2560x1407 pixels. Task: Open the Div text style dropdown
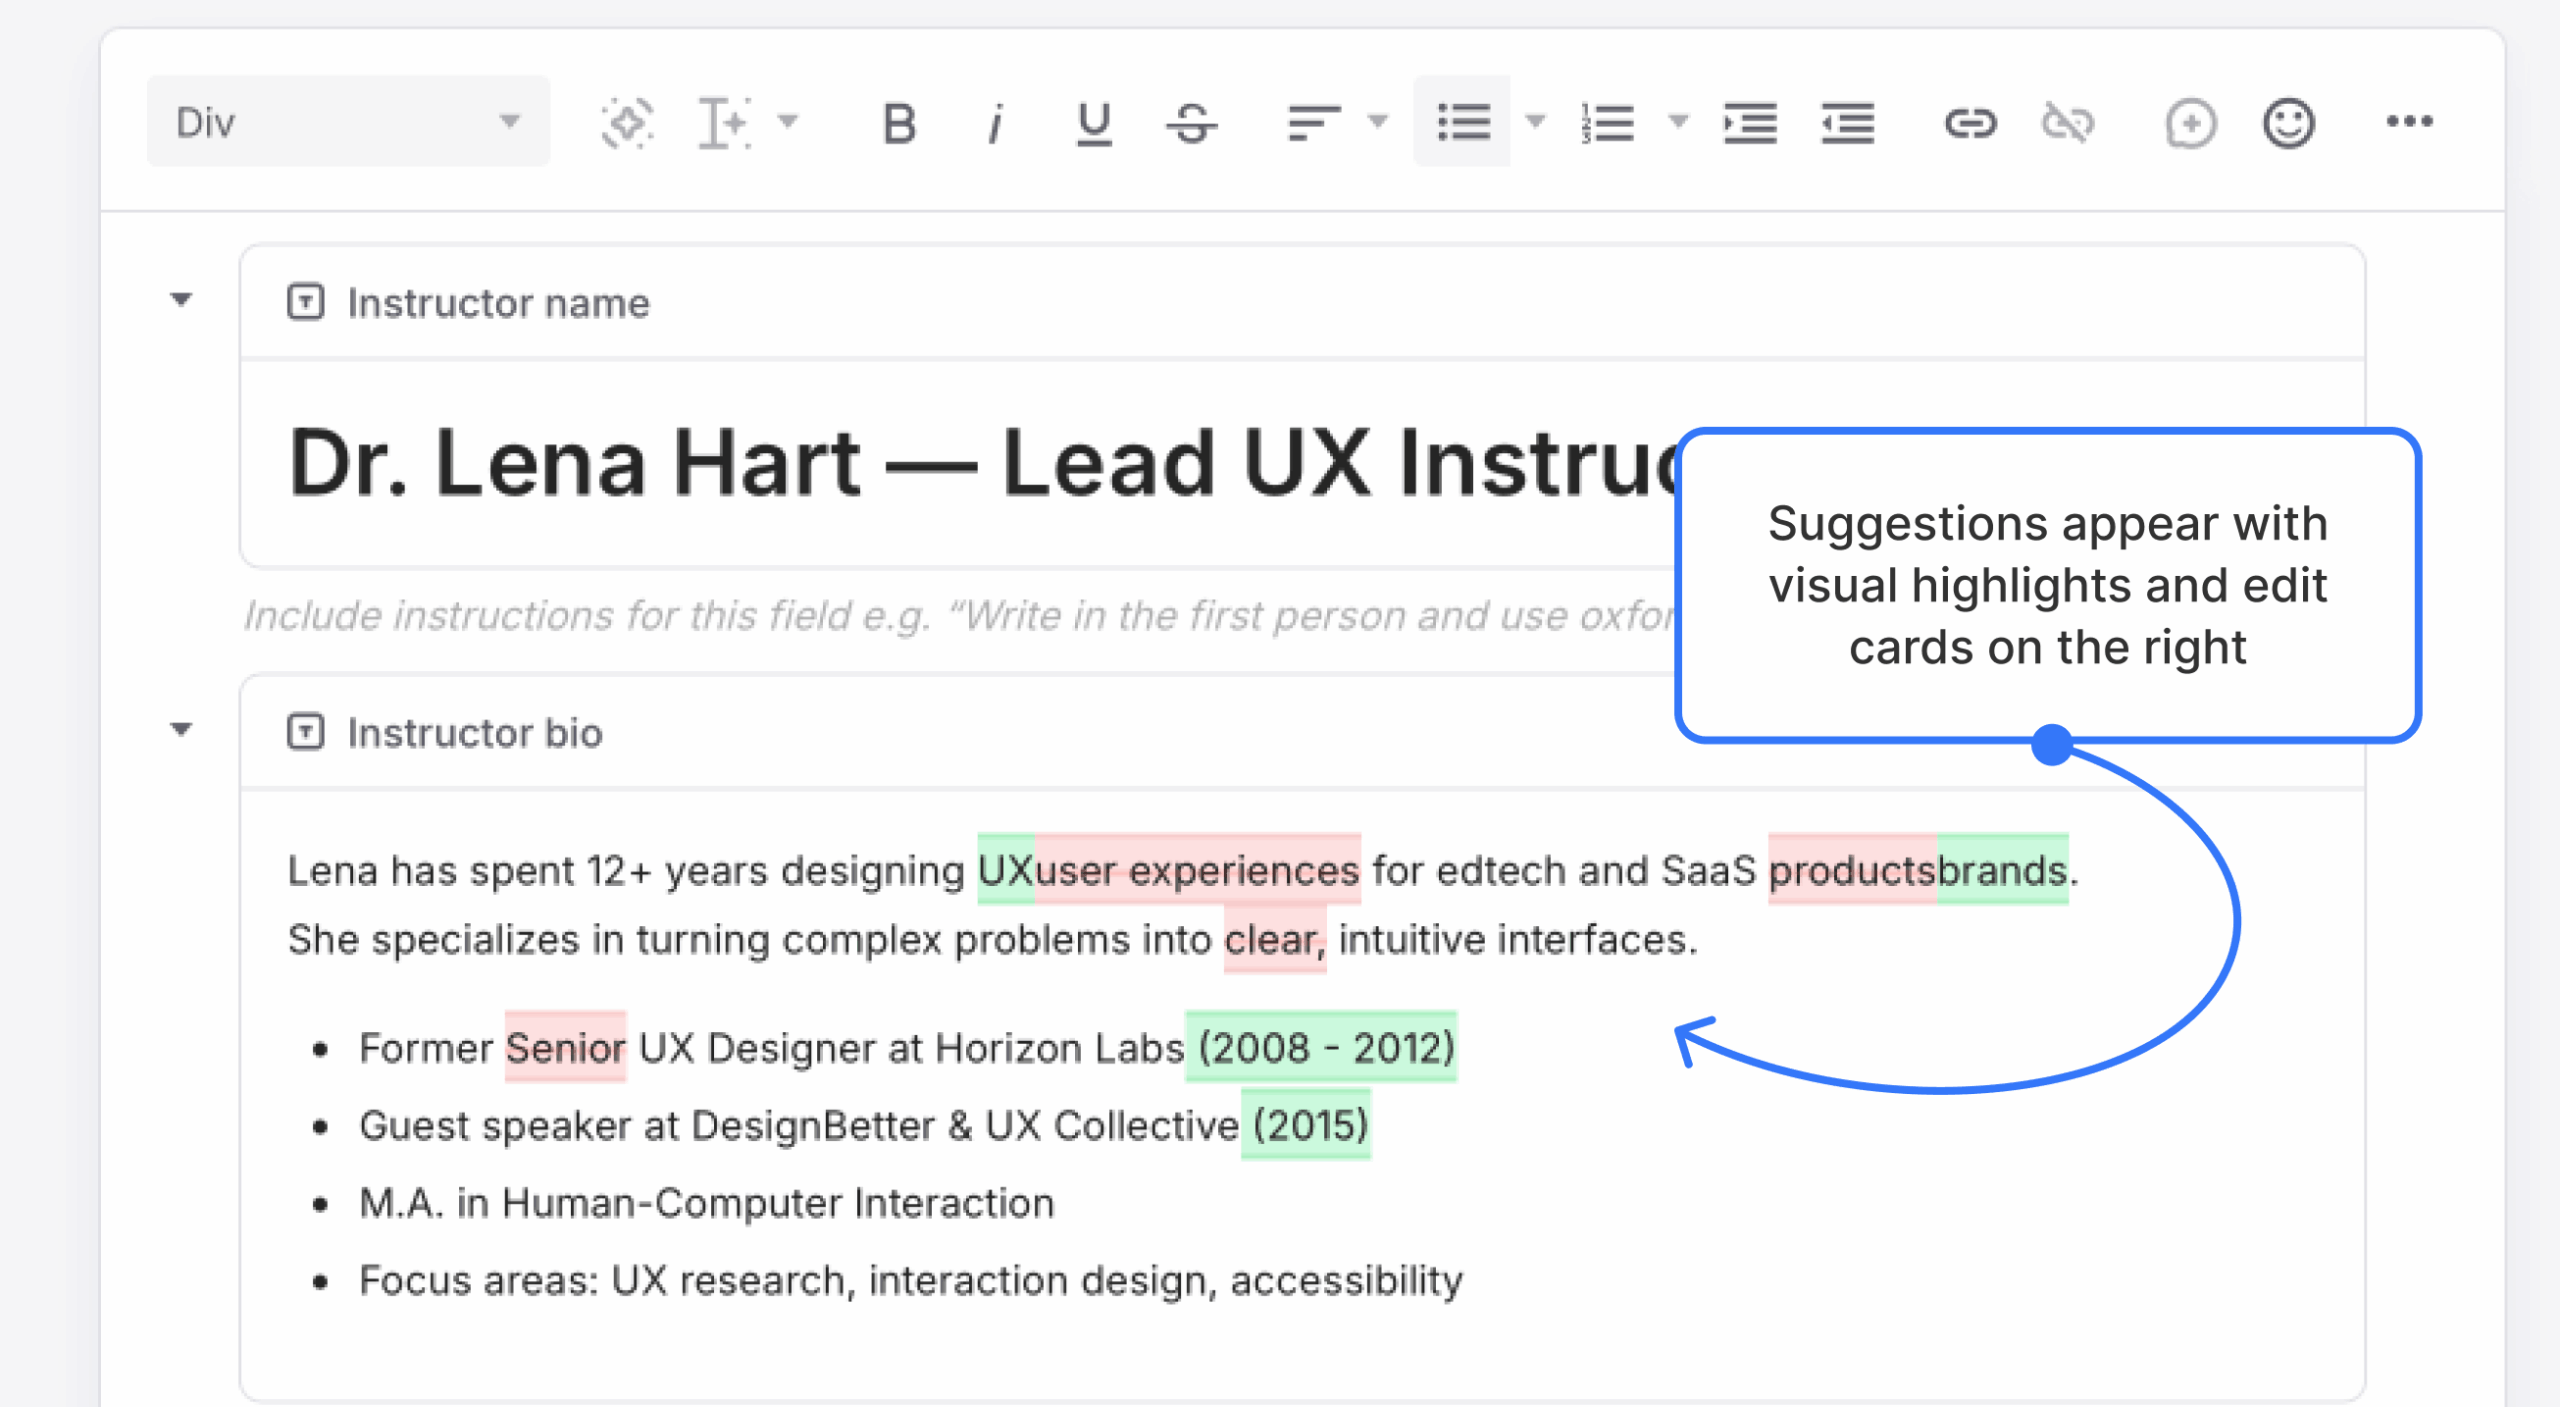coord(348,121)
